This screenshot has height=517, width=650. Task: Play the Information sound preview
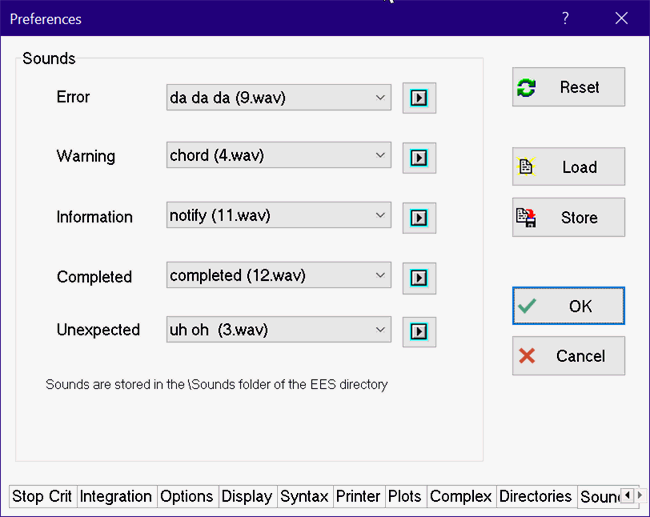point(419,217)
